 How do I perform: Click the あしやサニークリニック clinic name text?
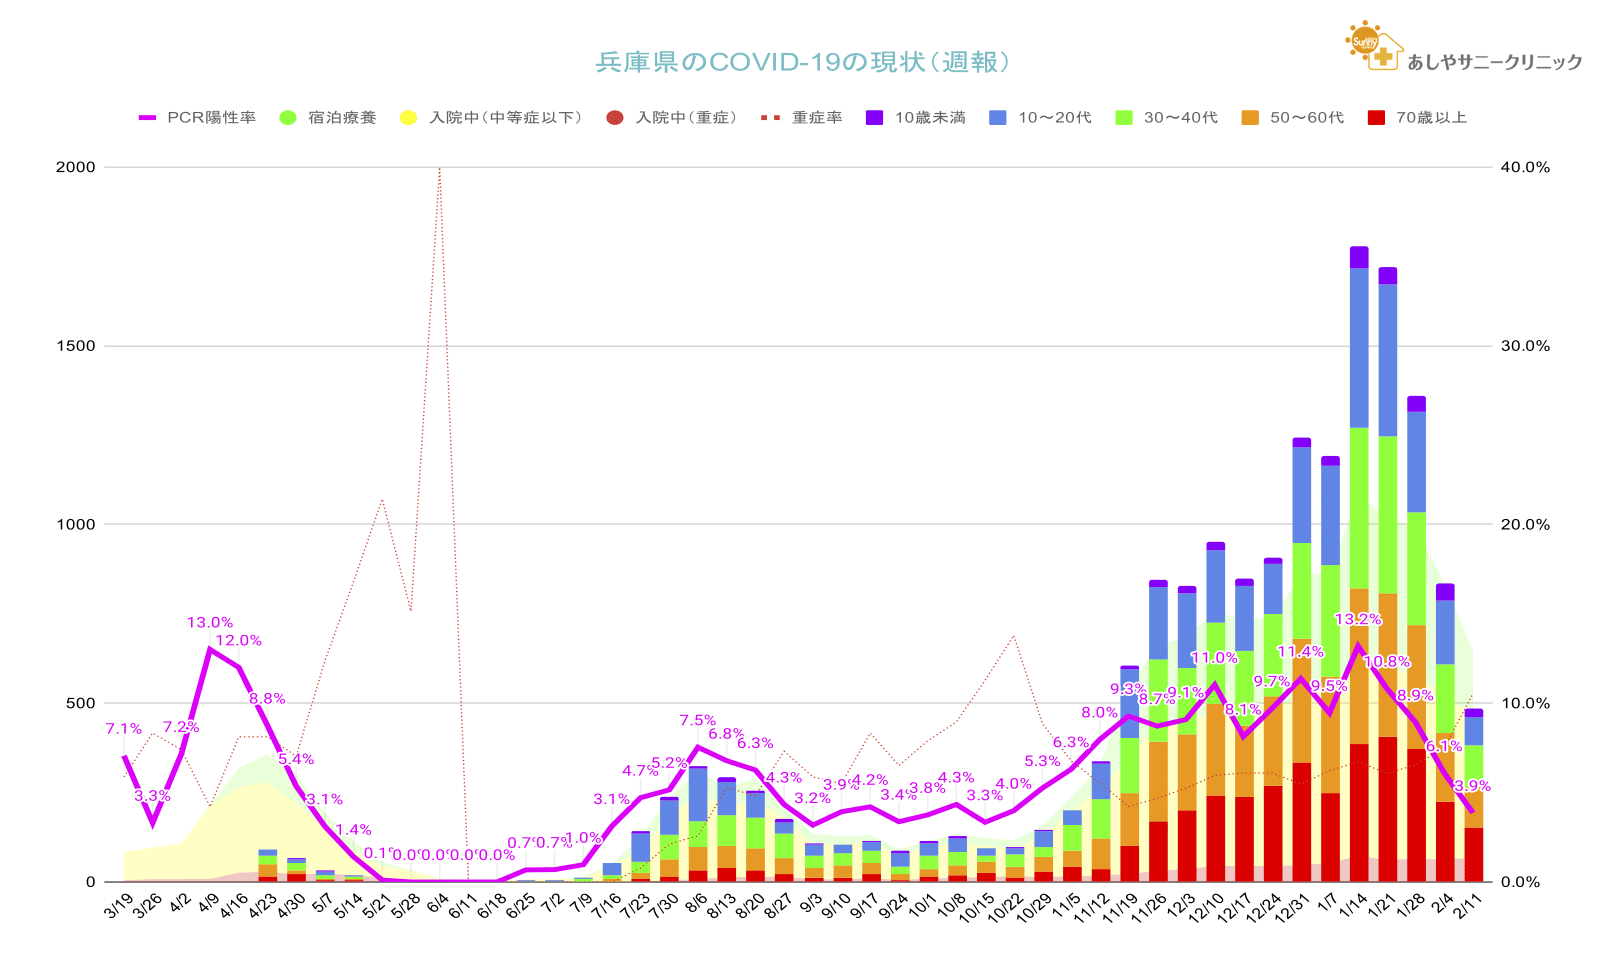1494,62
